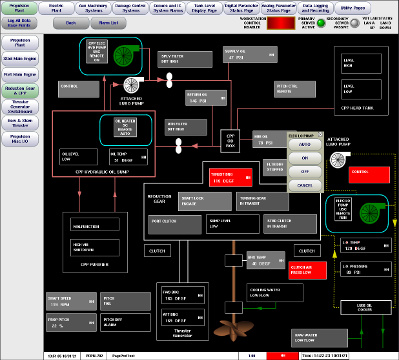Click the SHAFT LOCK ENGAGE indicator
The height and width of the screenshot is (360, 399).
205,201
